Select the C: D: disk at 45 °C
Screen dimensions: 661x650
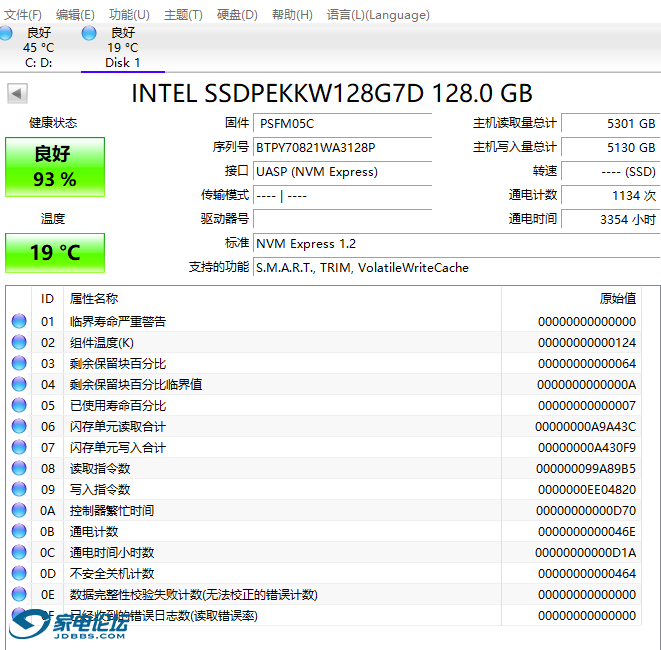click(39, 47)
